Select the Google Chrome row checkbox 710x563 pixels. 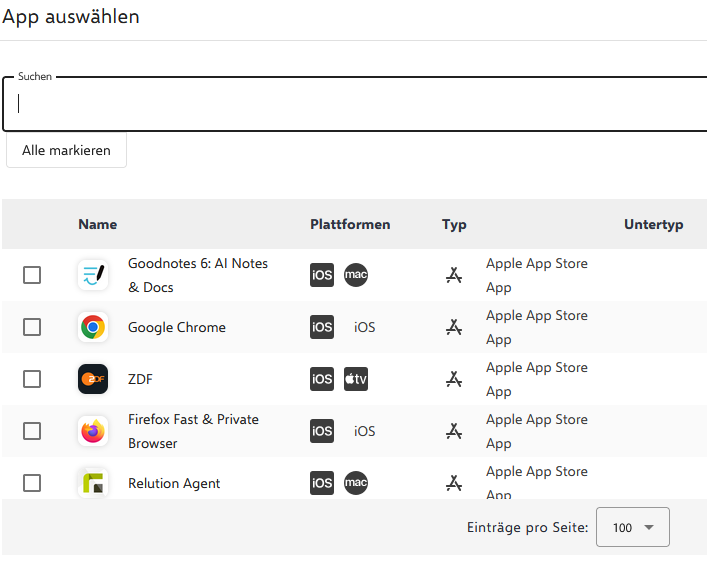click(32, 327)
